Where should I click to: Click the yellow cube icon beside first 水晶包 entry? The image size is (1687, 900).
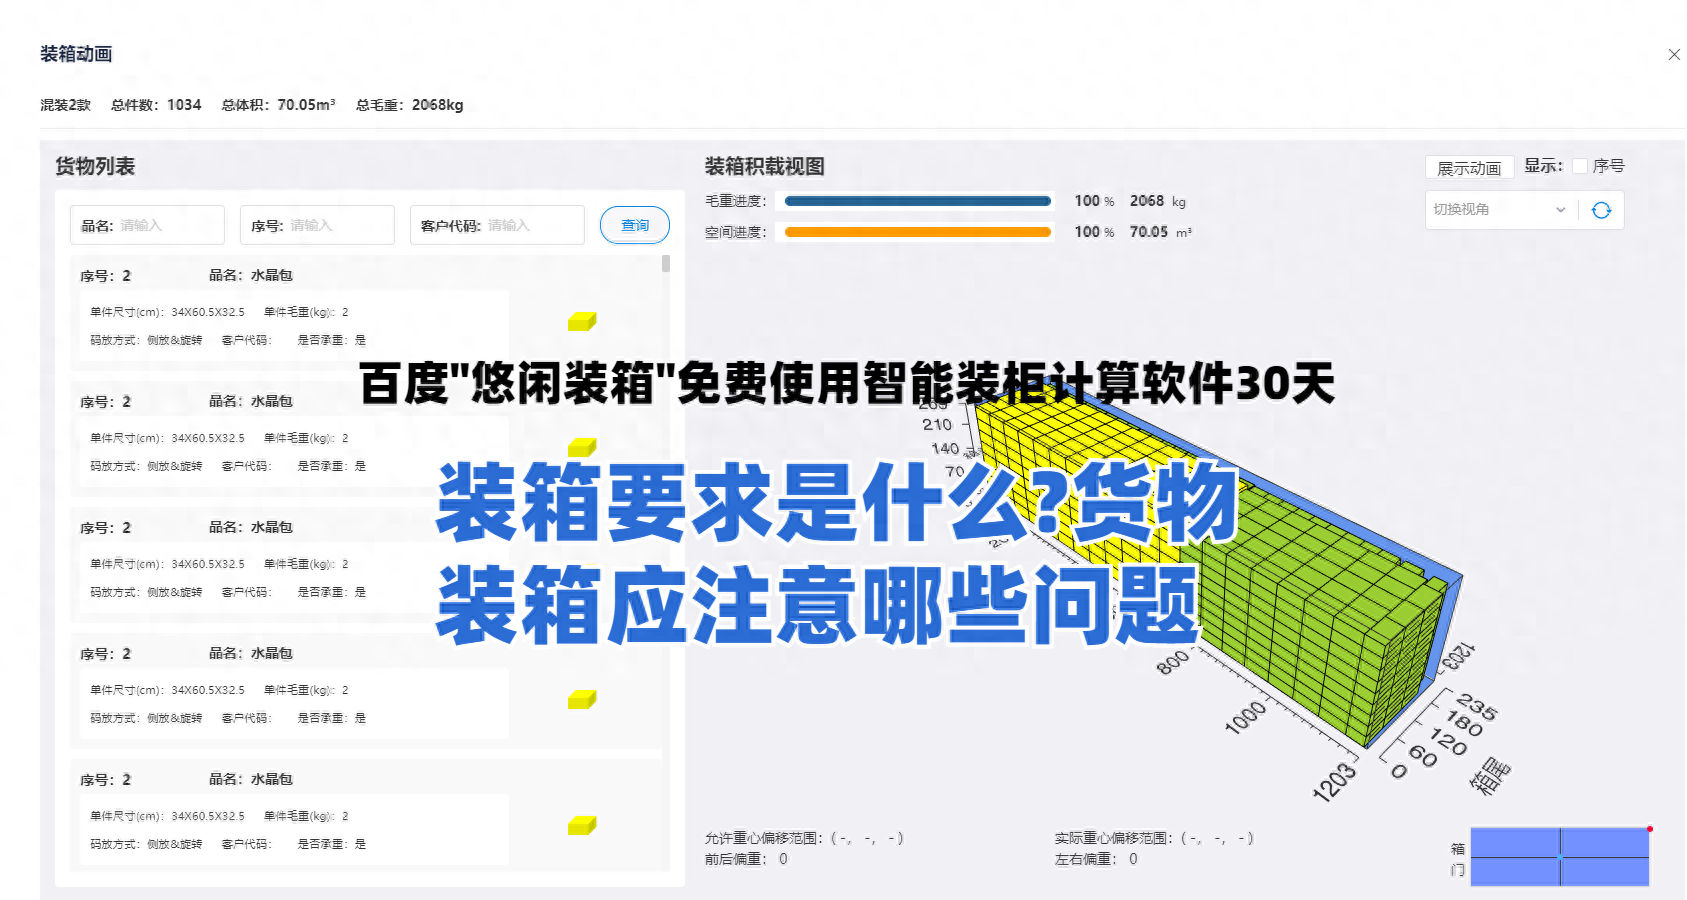point(581,321)
